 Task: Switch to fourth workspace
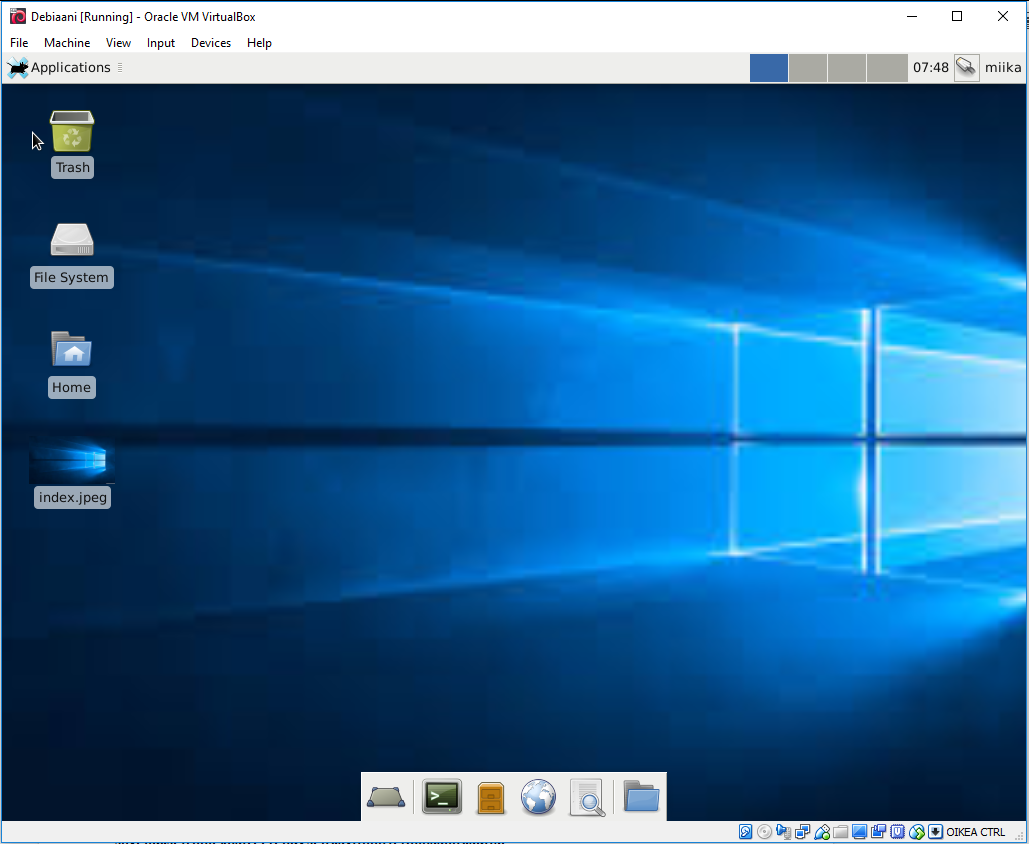tap(886, 68)
